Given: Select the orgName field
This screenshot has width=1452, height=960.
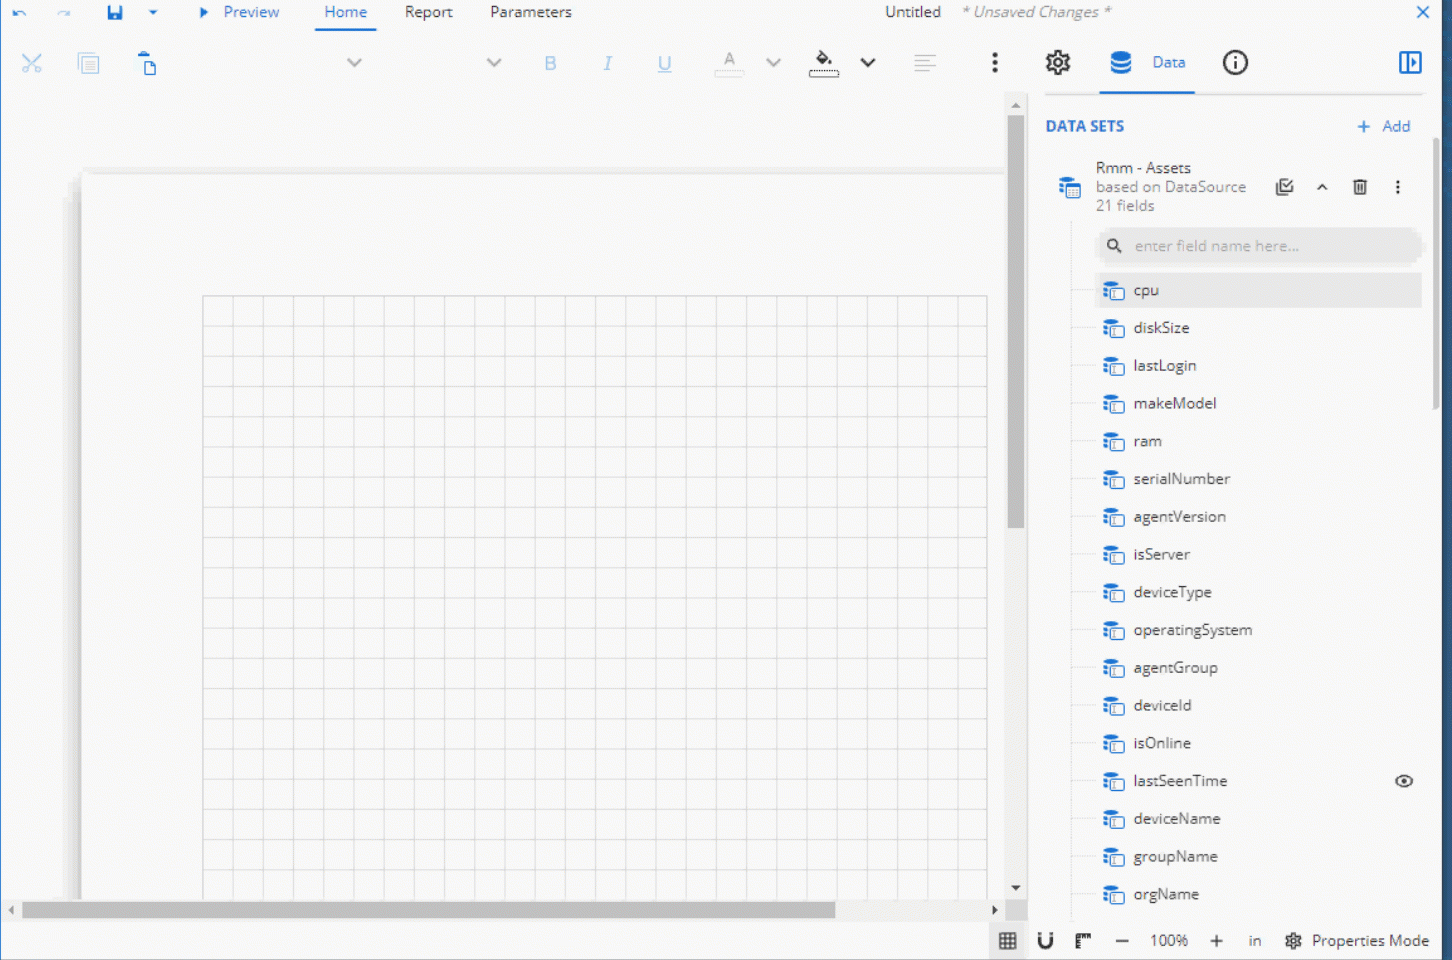Looking at the screenshot, I should coord(1258,894).
